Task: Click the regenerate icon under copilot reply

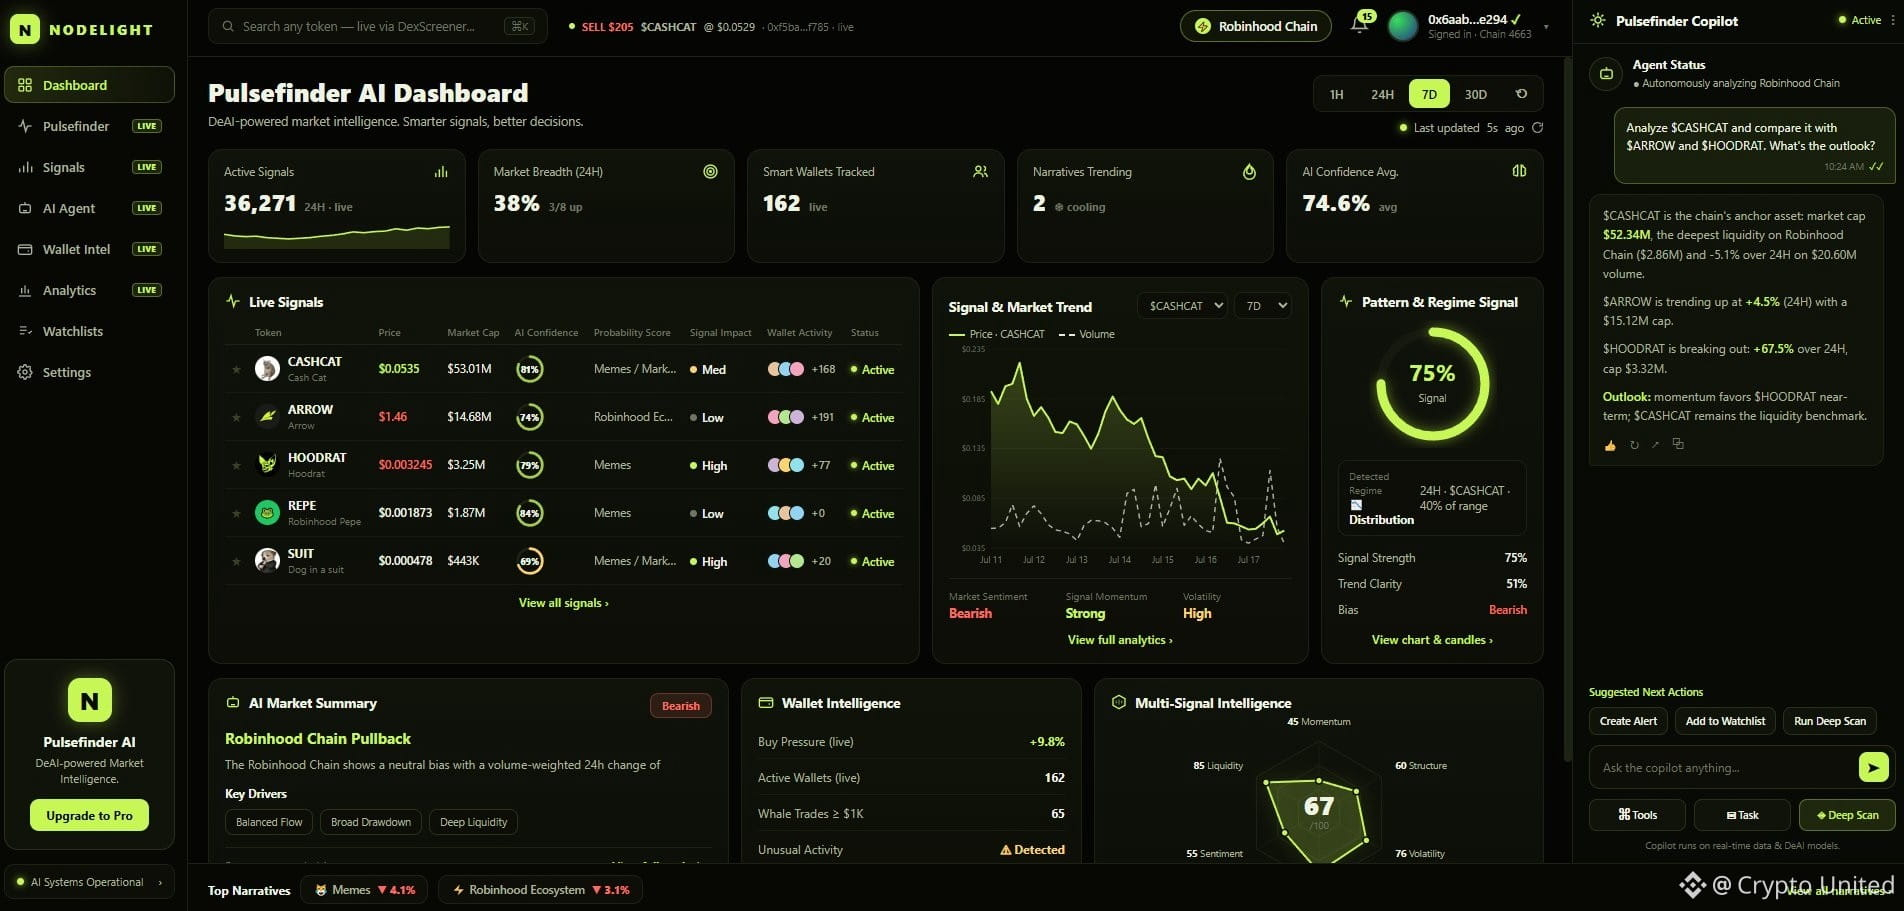Action: [x=1634, y=445]
